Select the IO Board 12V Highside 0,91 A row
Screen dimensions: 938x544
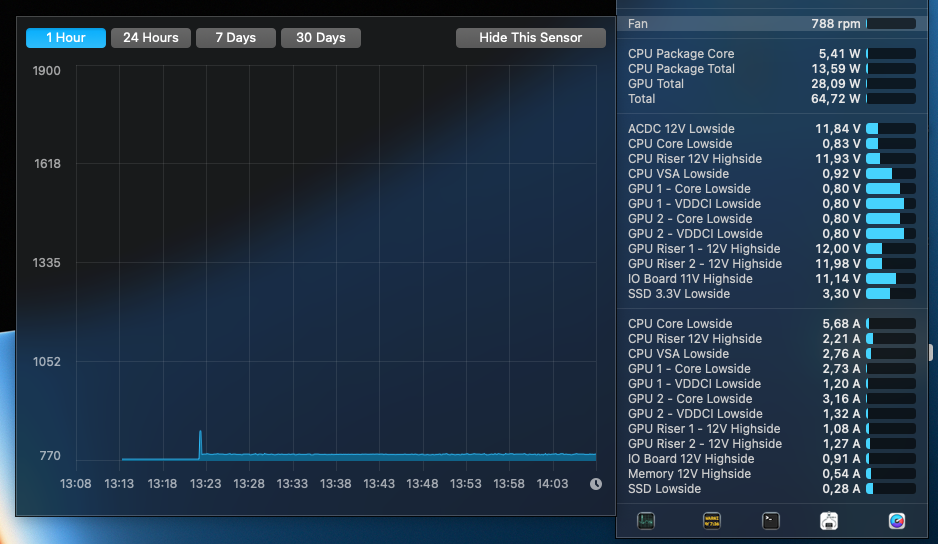coord(772,459)
